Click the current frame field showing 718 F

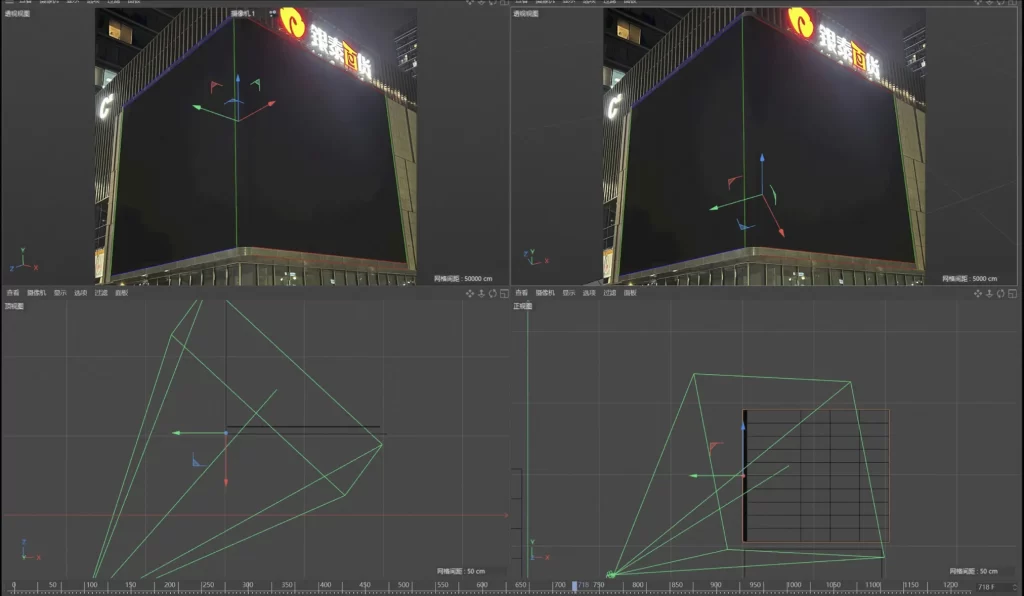[993, 587]
